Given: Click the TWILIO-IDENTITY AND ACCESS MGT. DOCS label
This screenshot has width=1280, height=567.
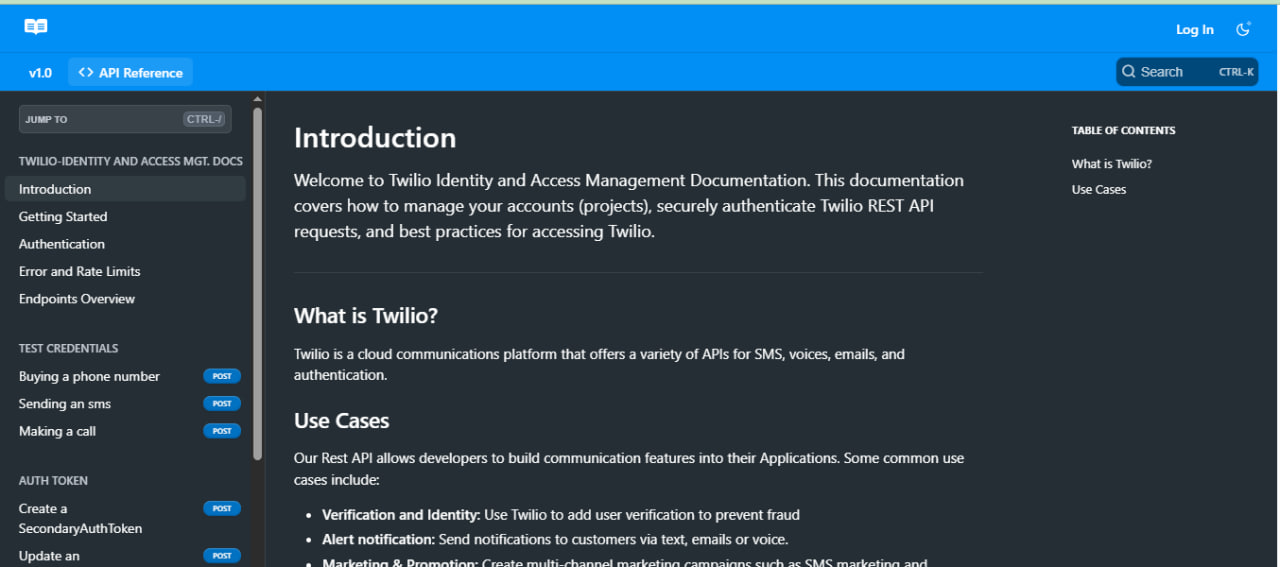Looking at the screenshot, I should (131, 161).
